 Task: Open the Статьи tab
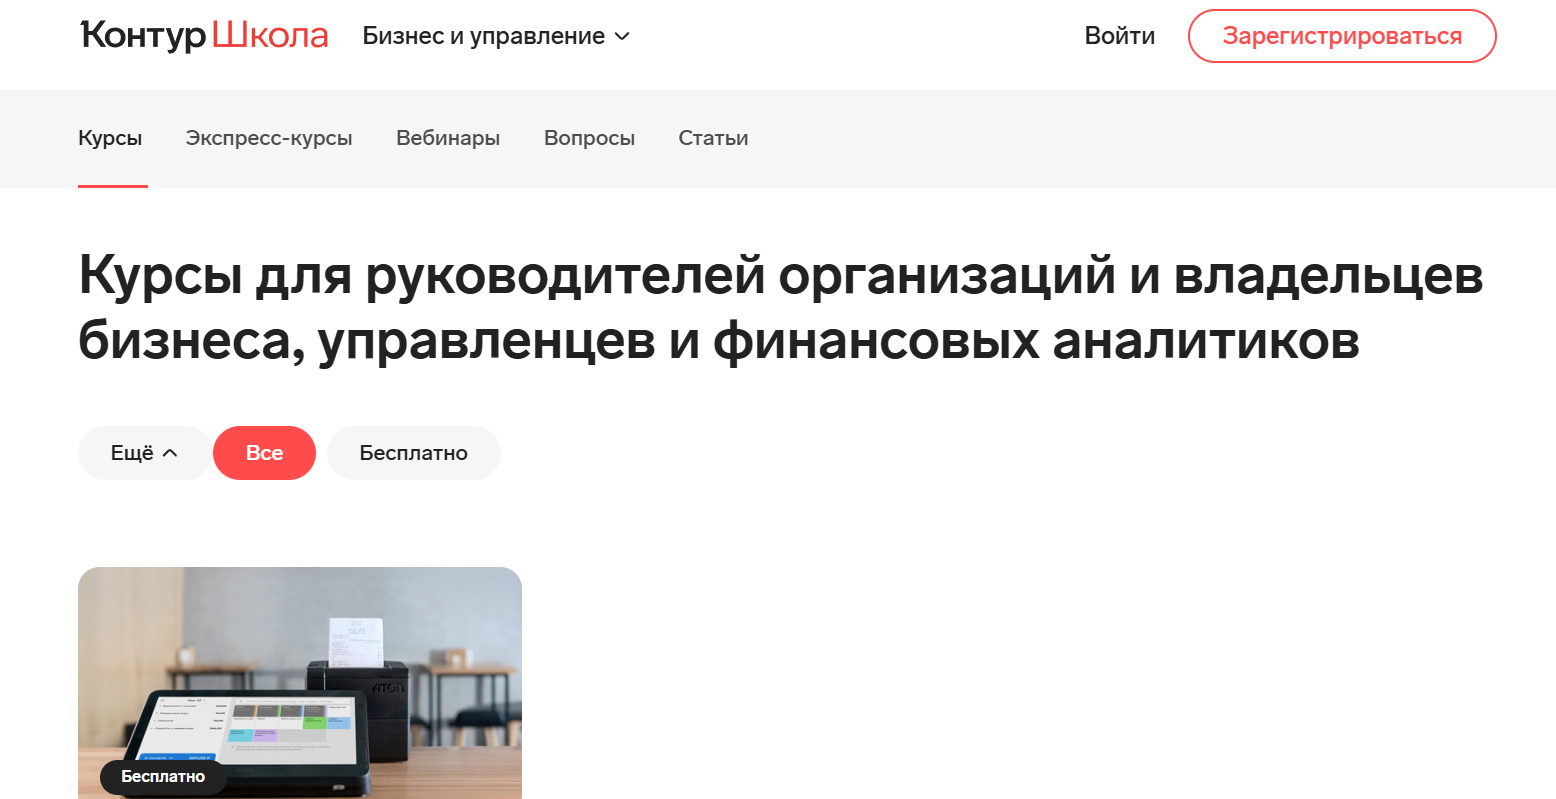pyautogui.click(x=713, y=138)
